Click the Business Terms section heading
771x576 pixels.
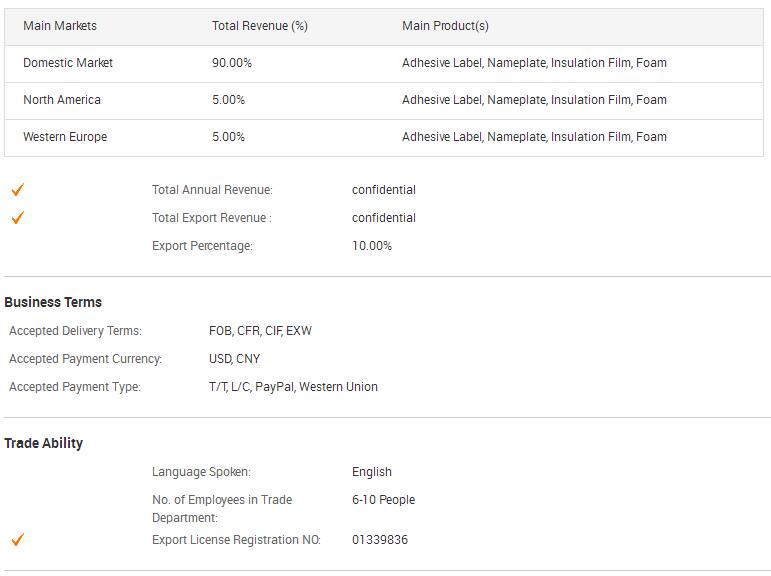click(x=53, y=302)
